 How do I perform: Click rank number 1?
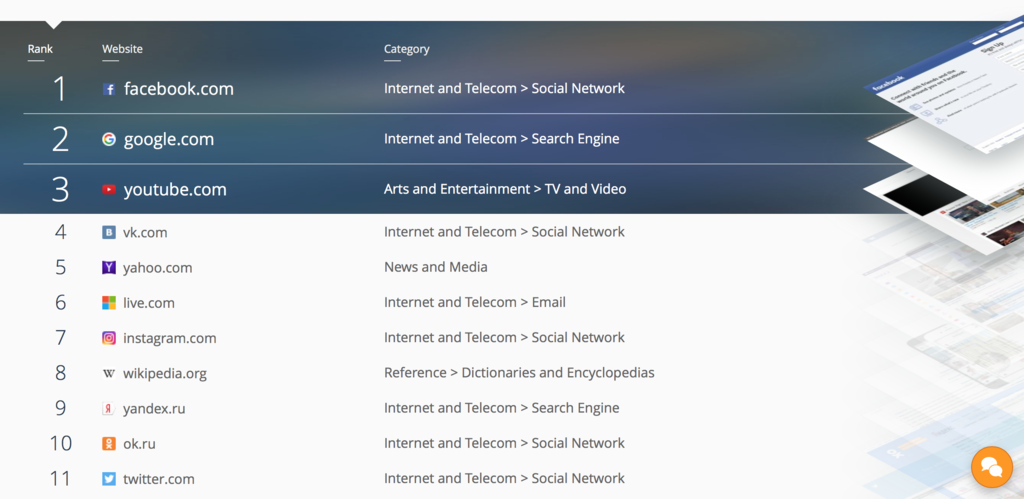[59, 89]
